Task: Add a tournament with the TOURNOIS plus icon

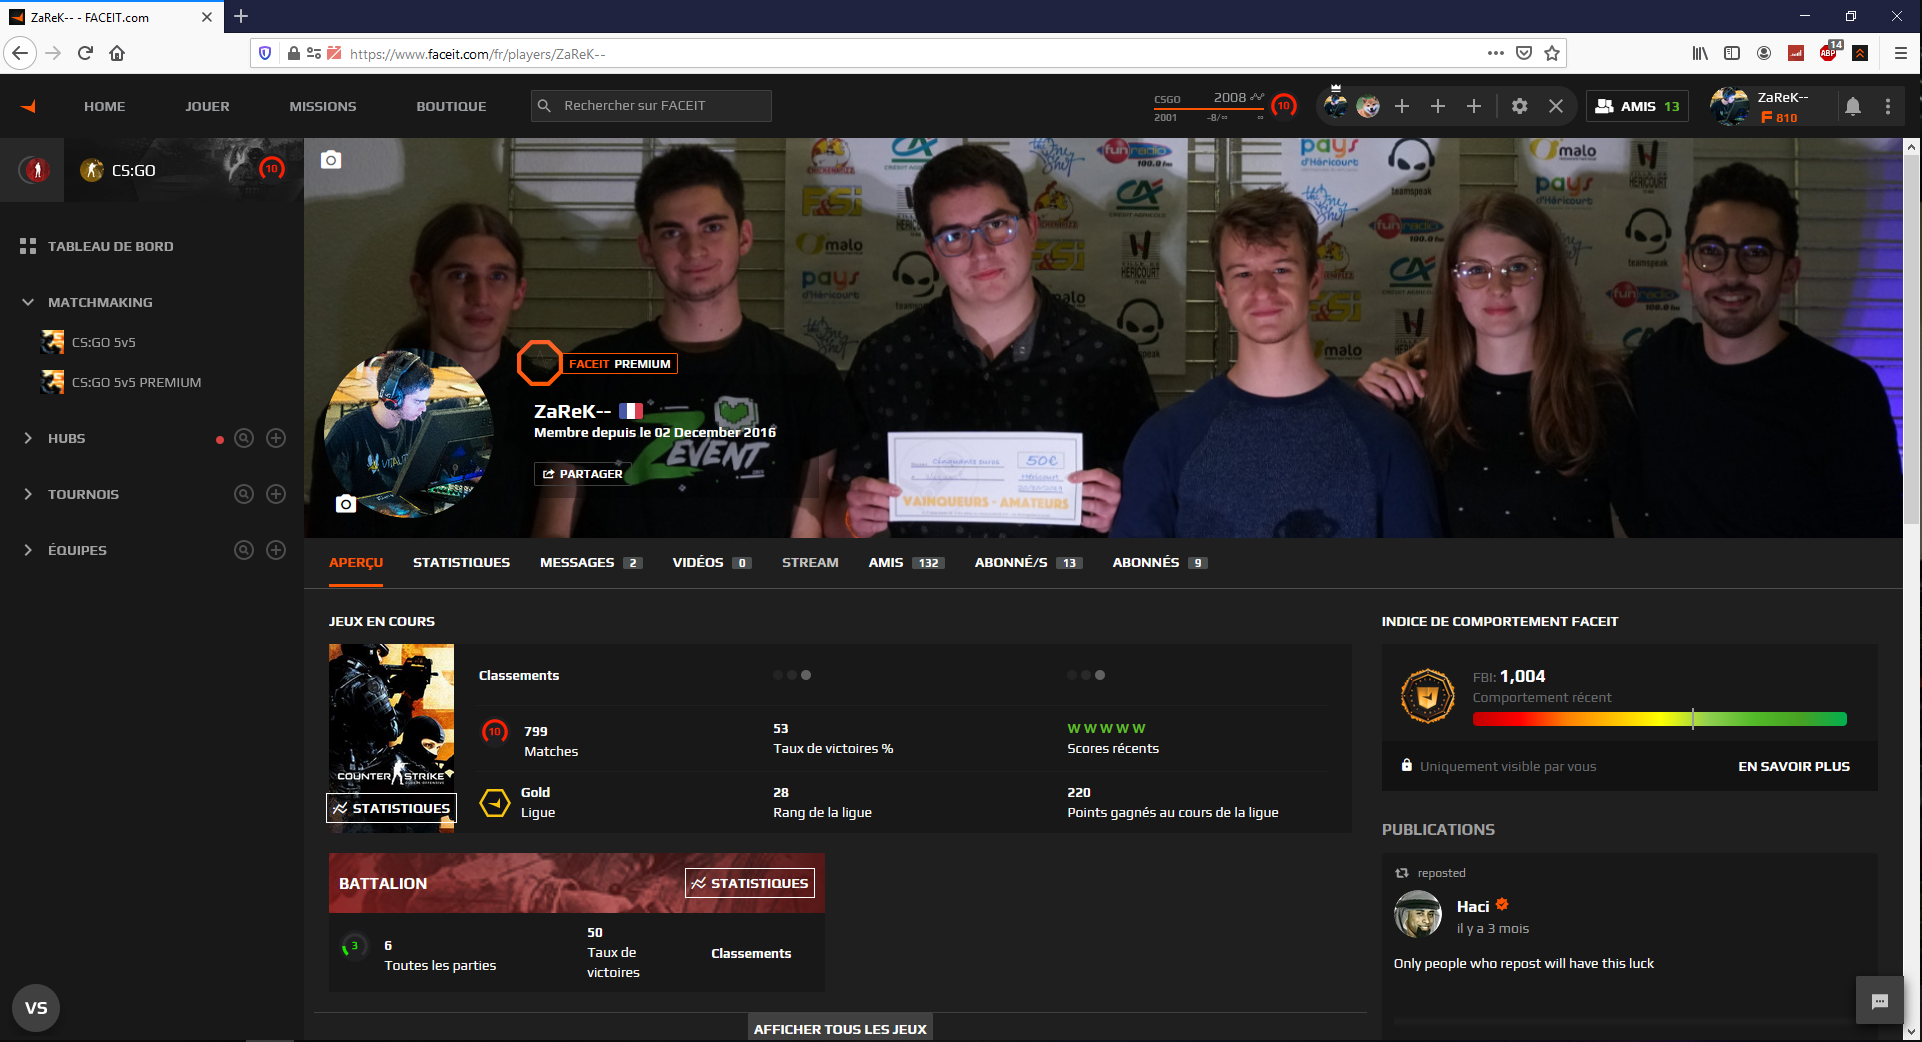Action: click(276, 494)
